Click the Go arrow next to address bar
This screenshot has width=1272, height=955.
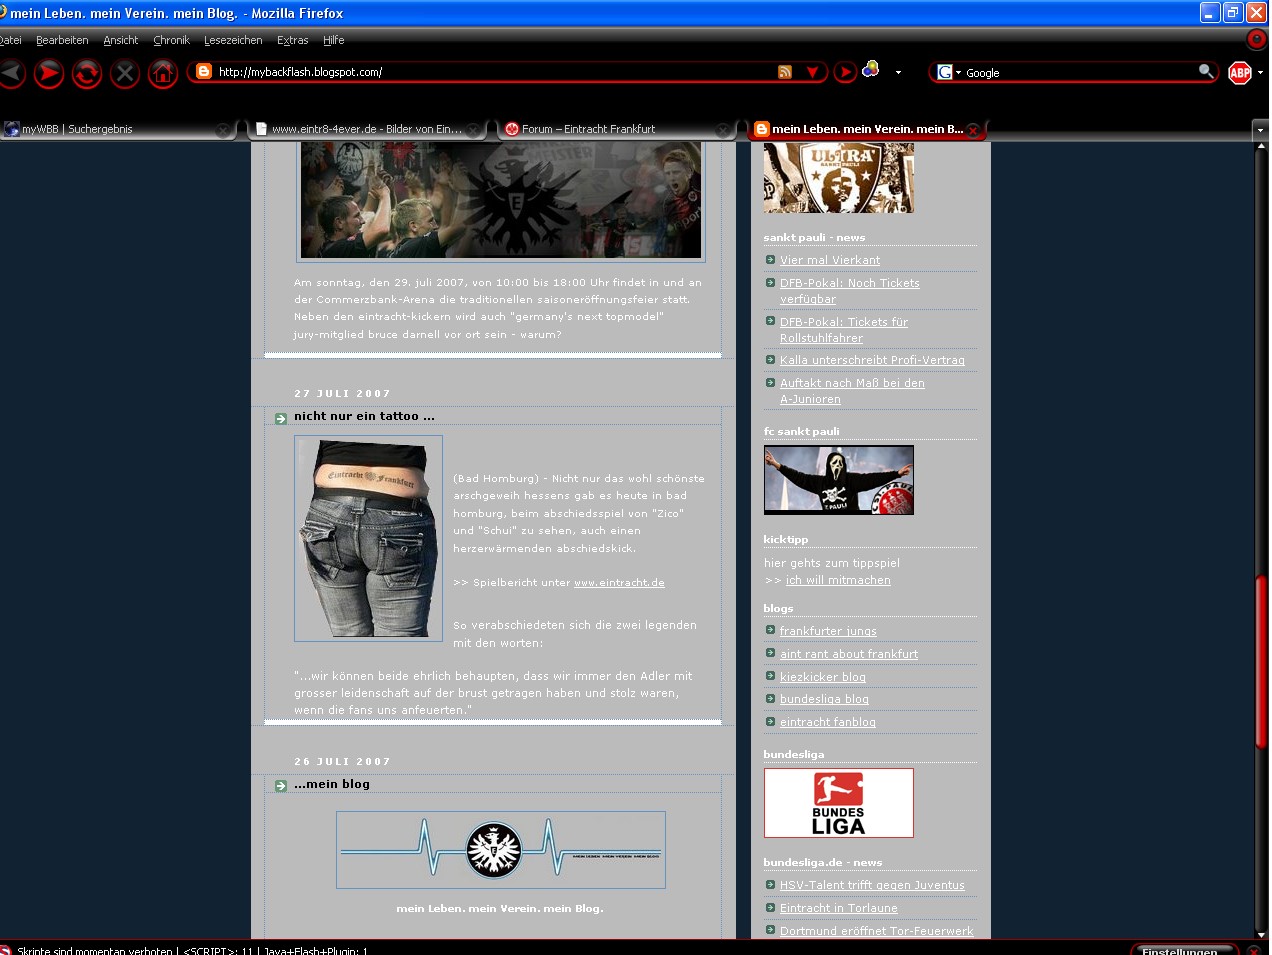pyautogui.click(x=845, y=72)
